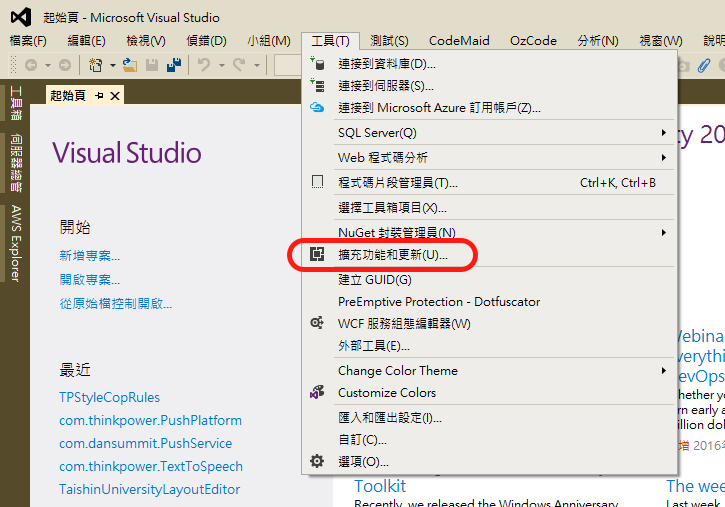
Task: Open the AWS Explorer side panel tab
Action: pos(16,244)
